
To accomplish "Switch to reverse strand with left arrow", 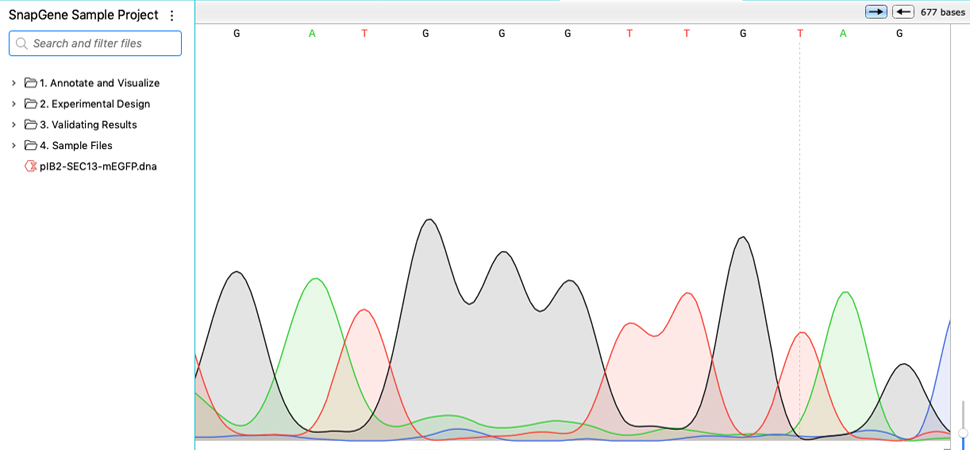I will point(903,12).
